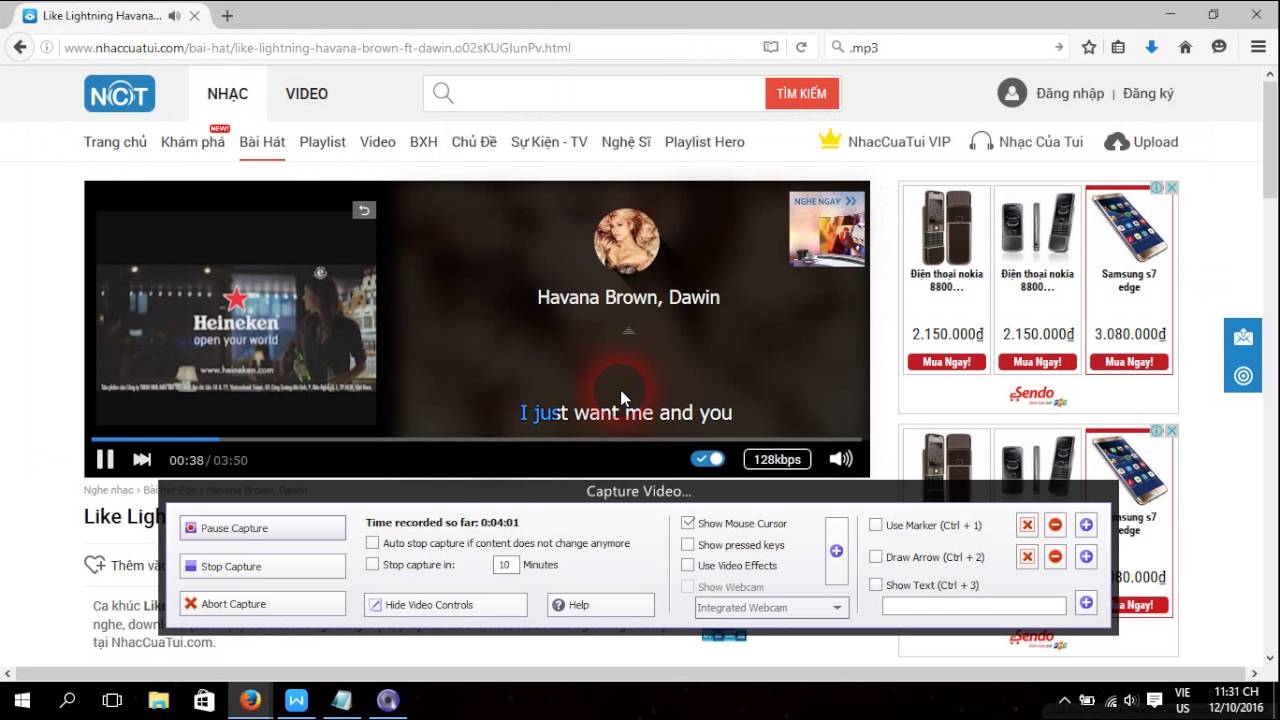
Task: Open File Explorer from the taskbar
Action: 159,700
